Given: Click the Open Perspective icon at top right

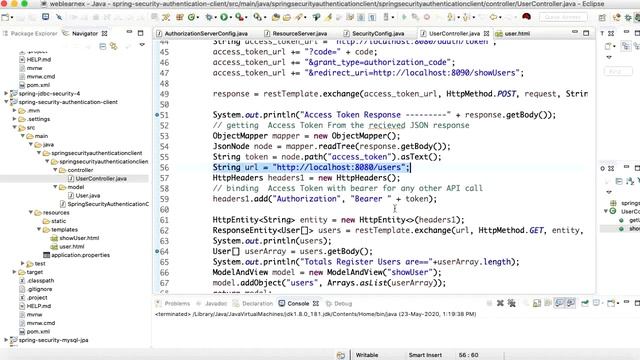Looking at the screenshot, I should (602, 18).
